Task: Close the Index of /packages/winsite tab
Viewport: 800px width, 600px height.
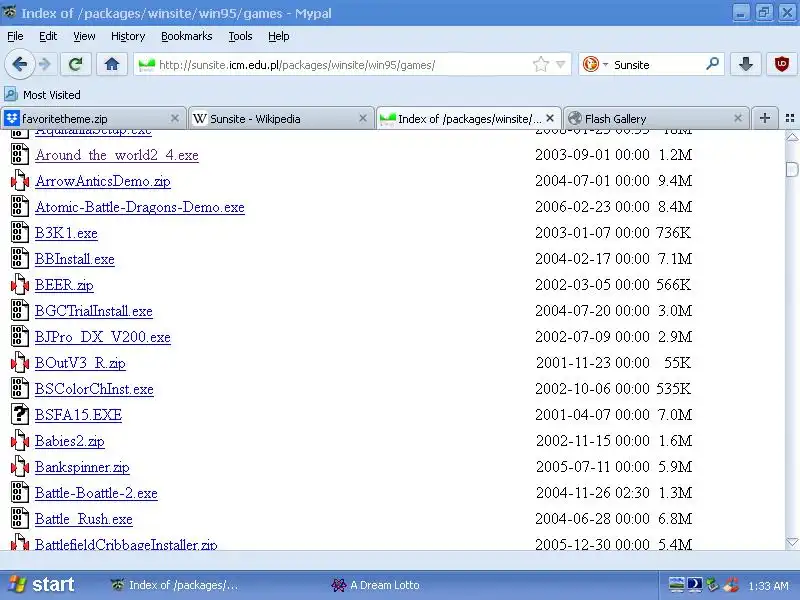Action: (x=550, y=118)
